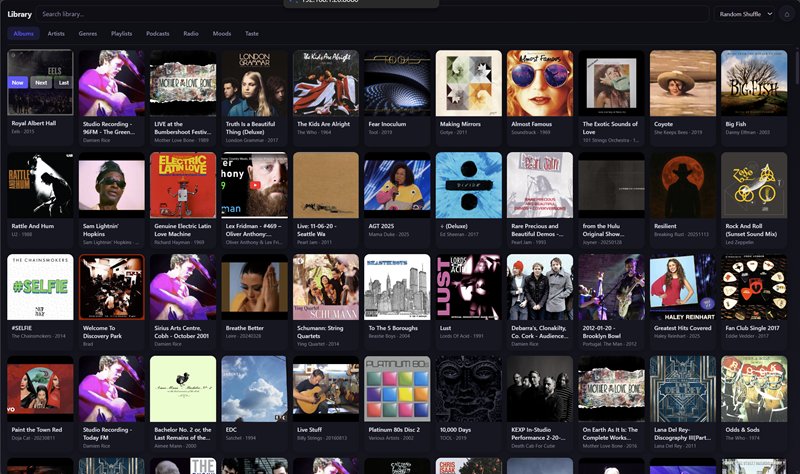Click the 'Studio Recording - 96FM' title
This screenshot has width=800, height=474.
pos(109,128)
